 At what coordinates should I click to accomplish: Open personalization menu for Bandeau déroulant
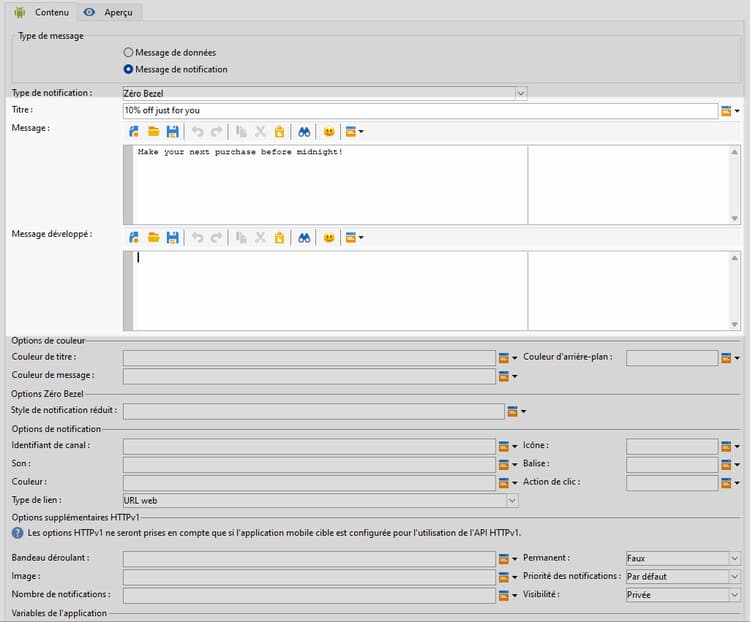tap(507, 558)
